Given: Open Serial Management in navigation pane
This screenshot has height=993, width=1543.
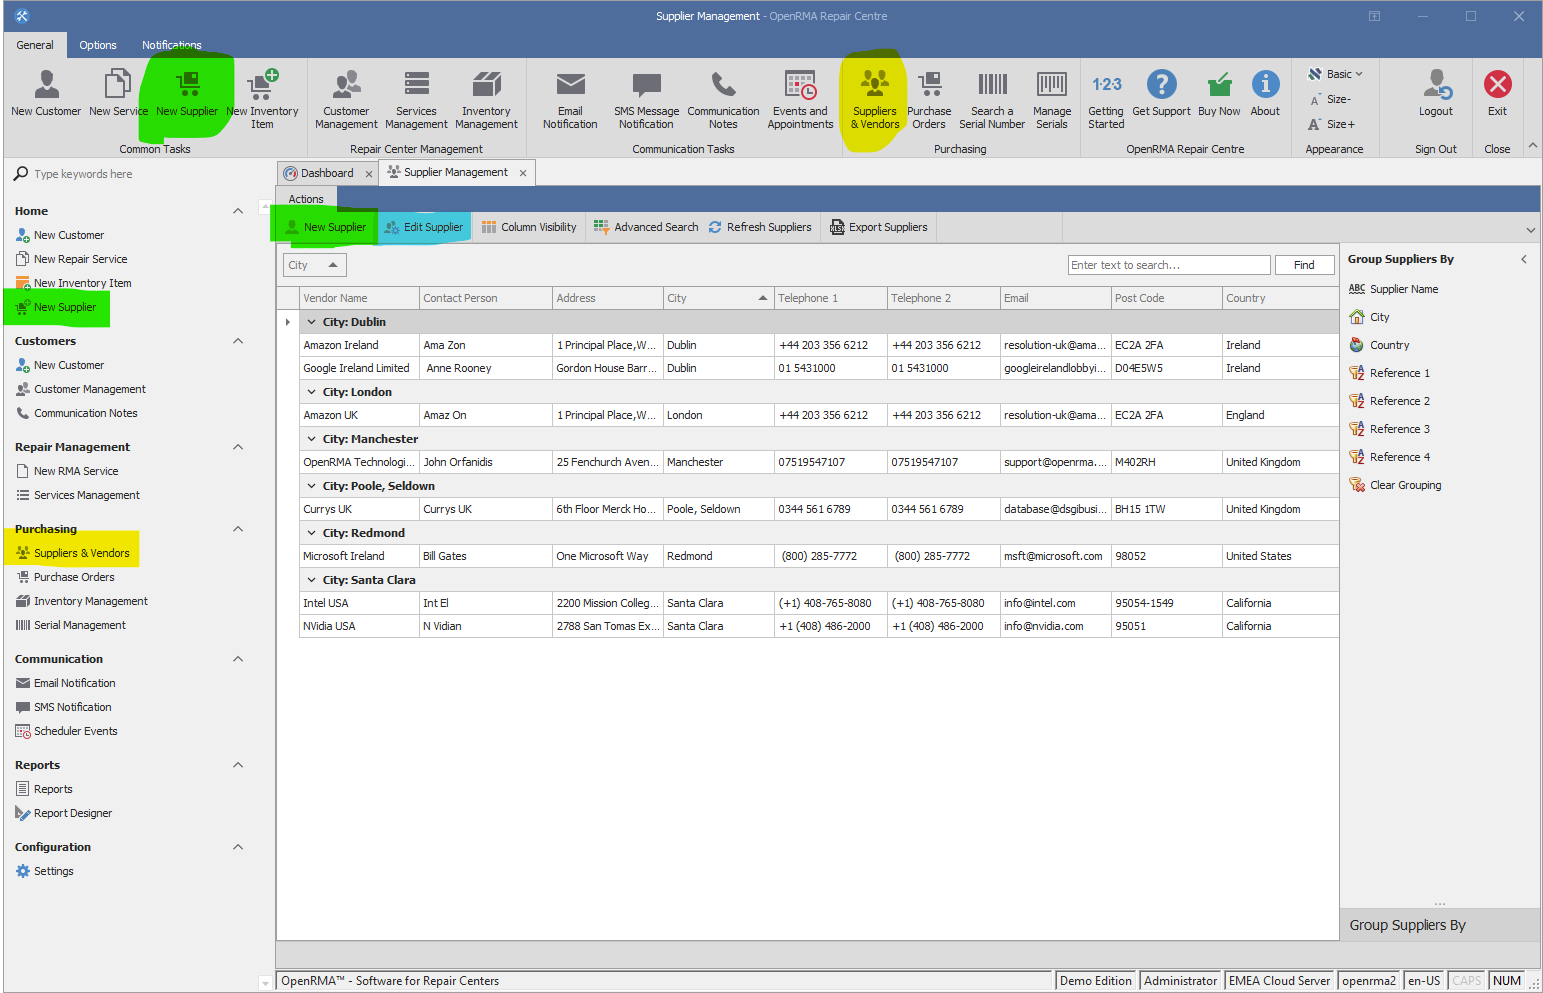Looking at the screenshot, I should pos(70,625).
